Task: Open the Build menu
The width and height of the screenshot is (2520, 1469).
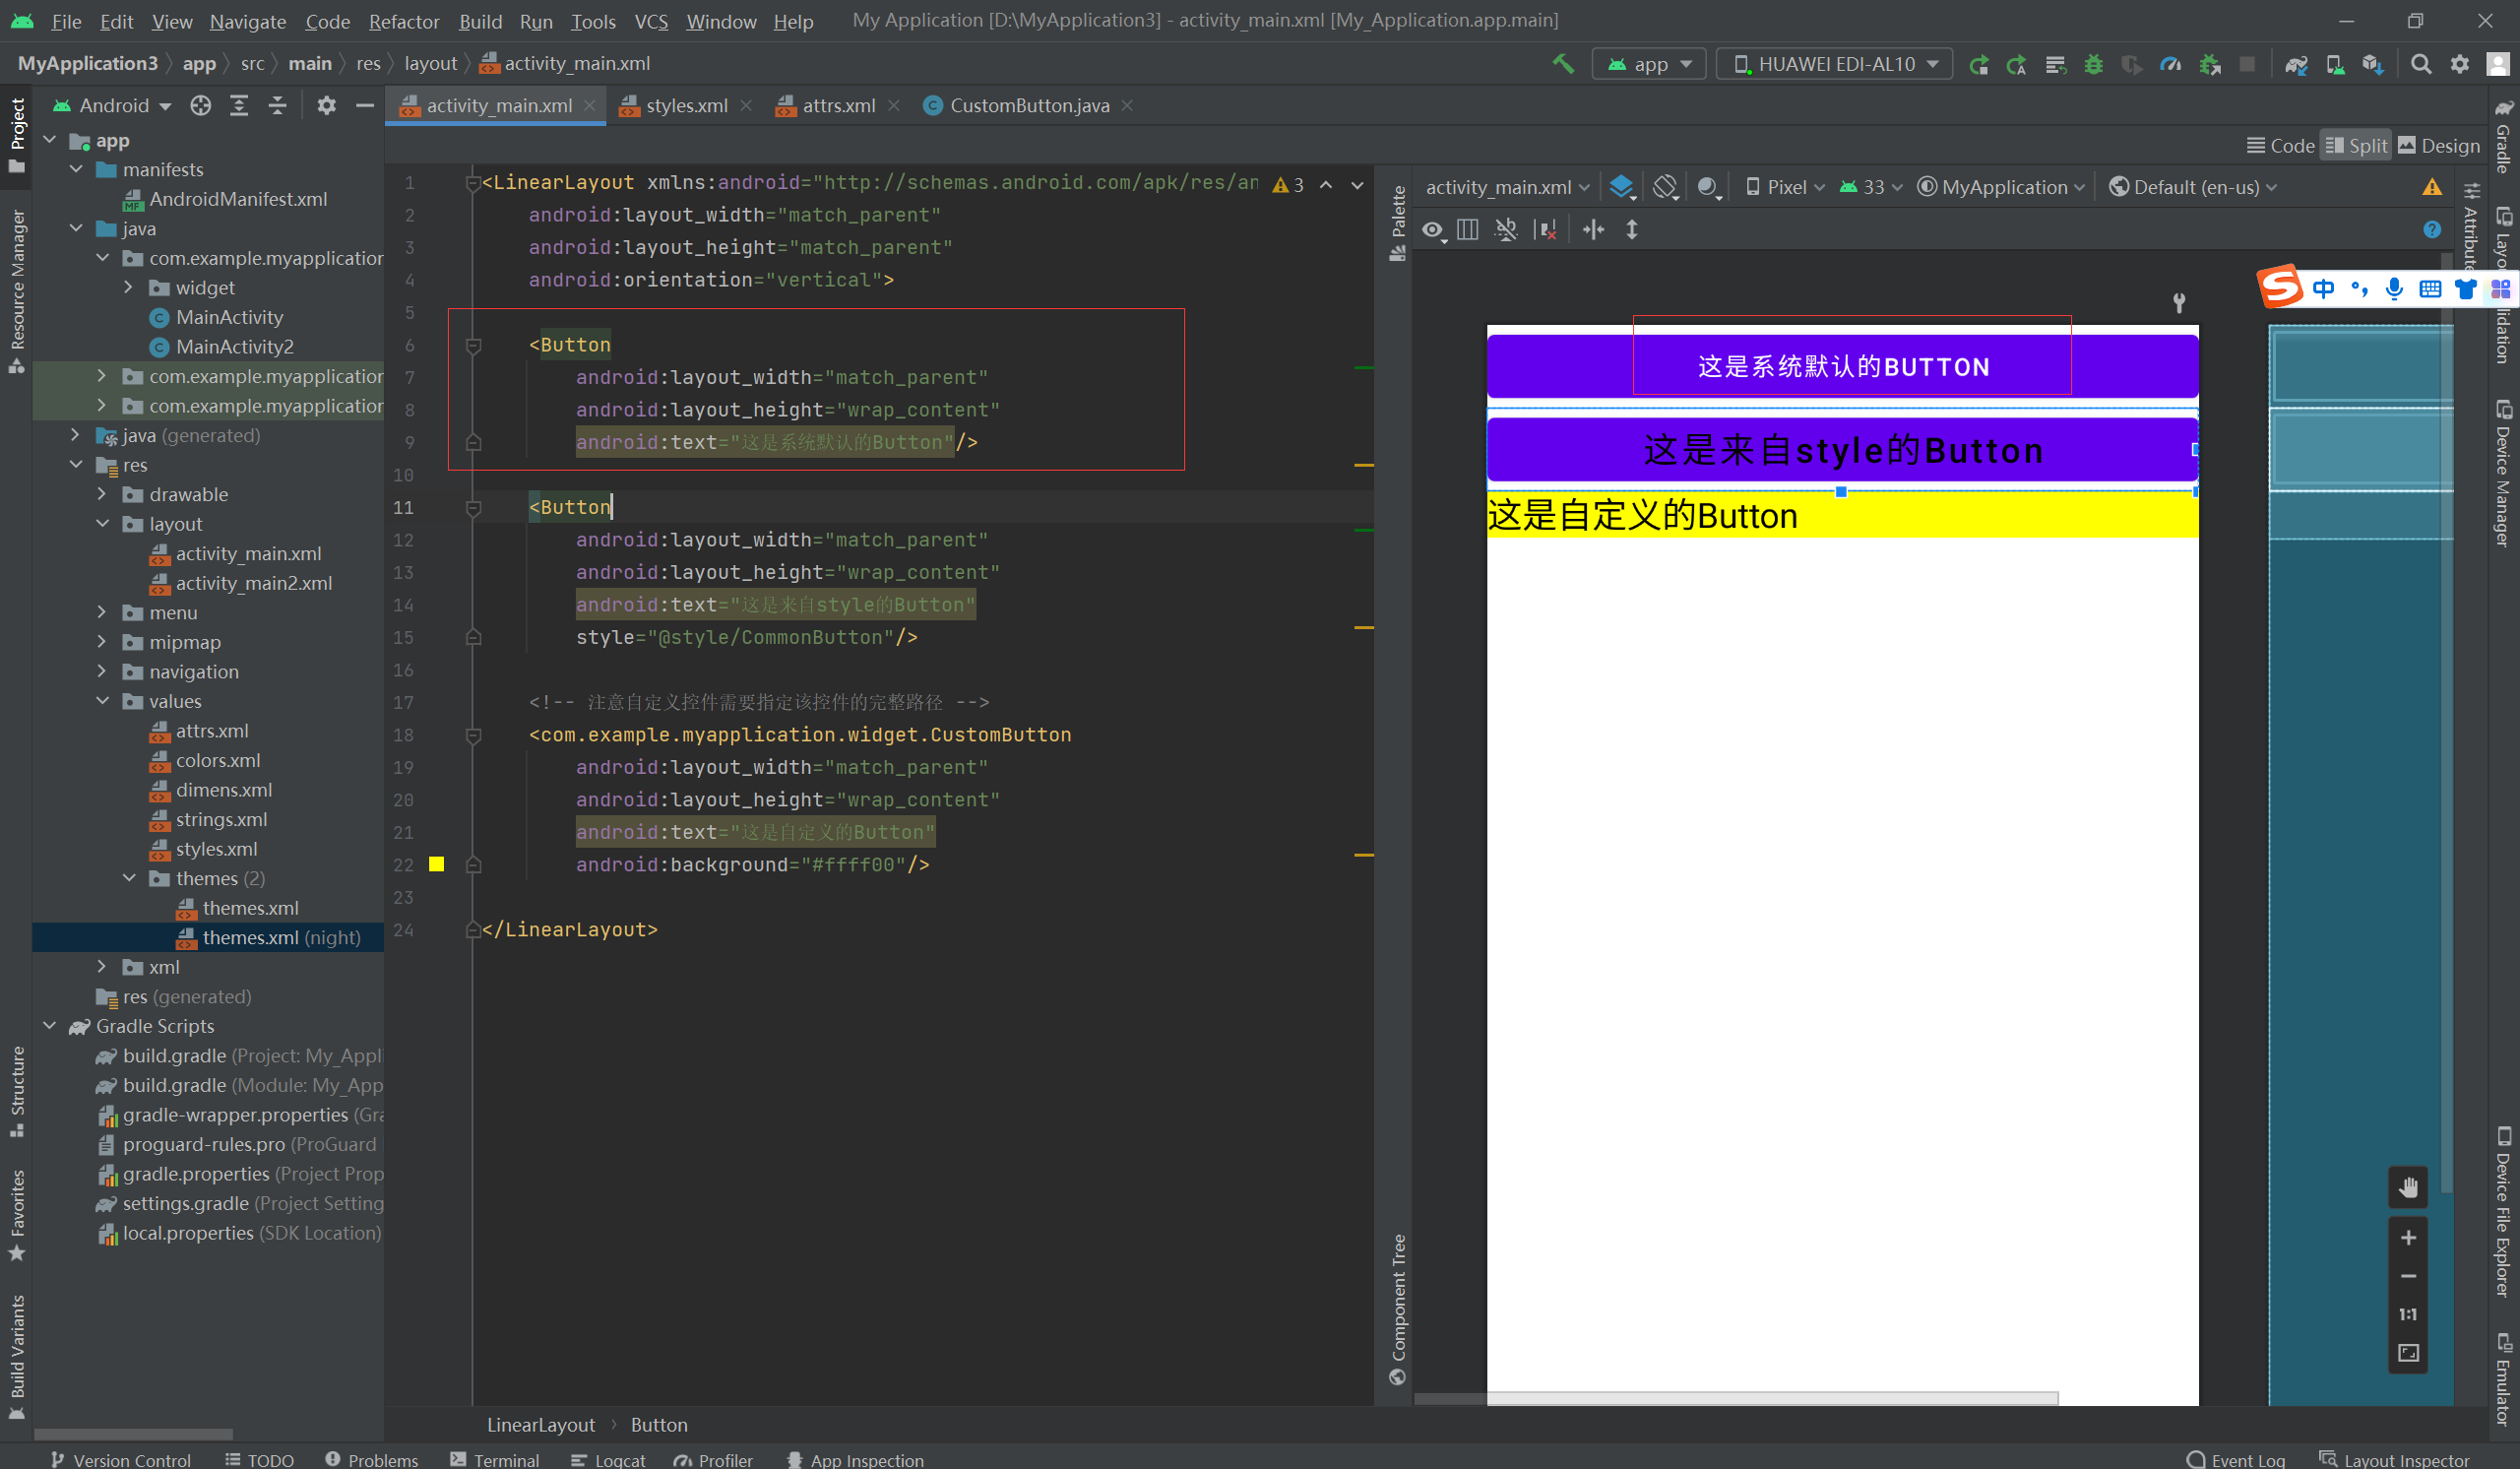Action: [480, 21]
